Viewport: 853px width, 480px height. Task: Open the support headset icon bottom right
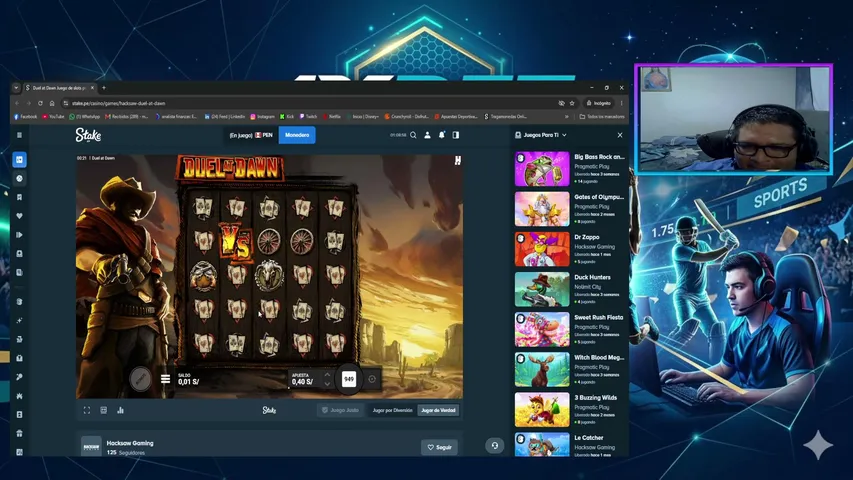pyautogui.click(x=495, y=446)
